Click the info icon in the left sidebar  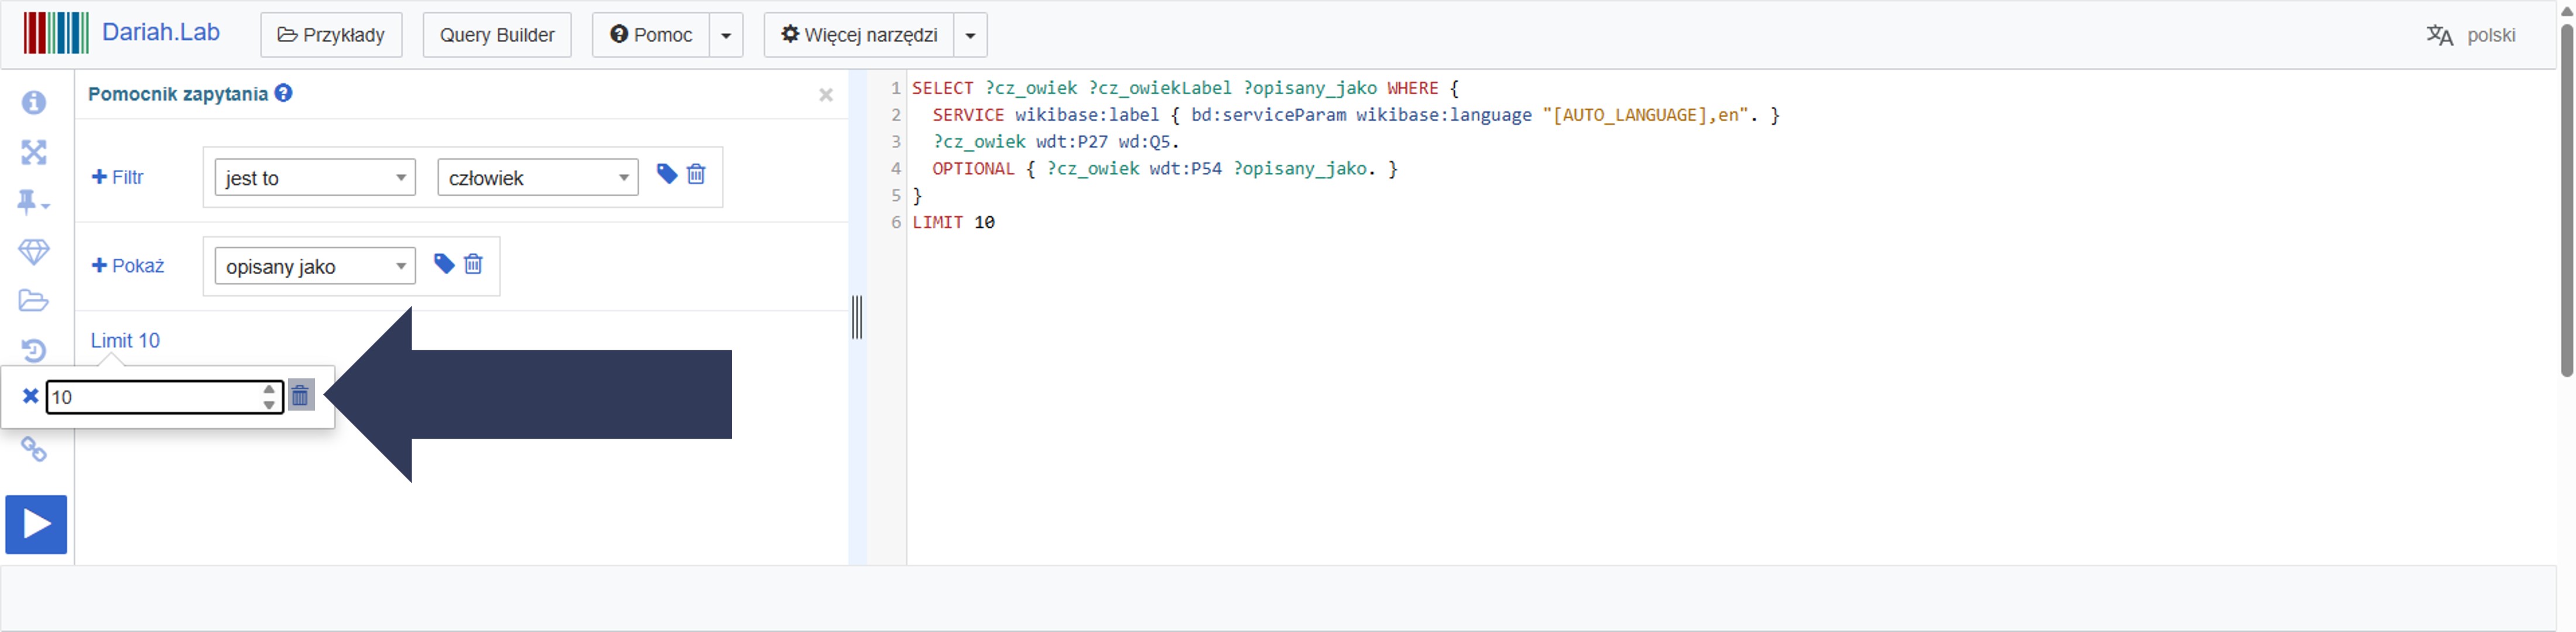[34, 102]
